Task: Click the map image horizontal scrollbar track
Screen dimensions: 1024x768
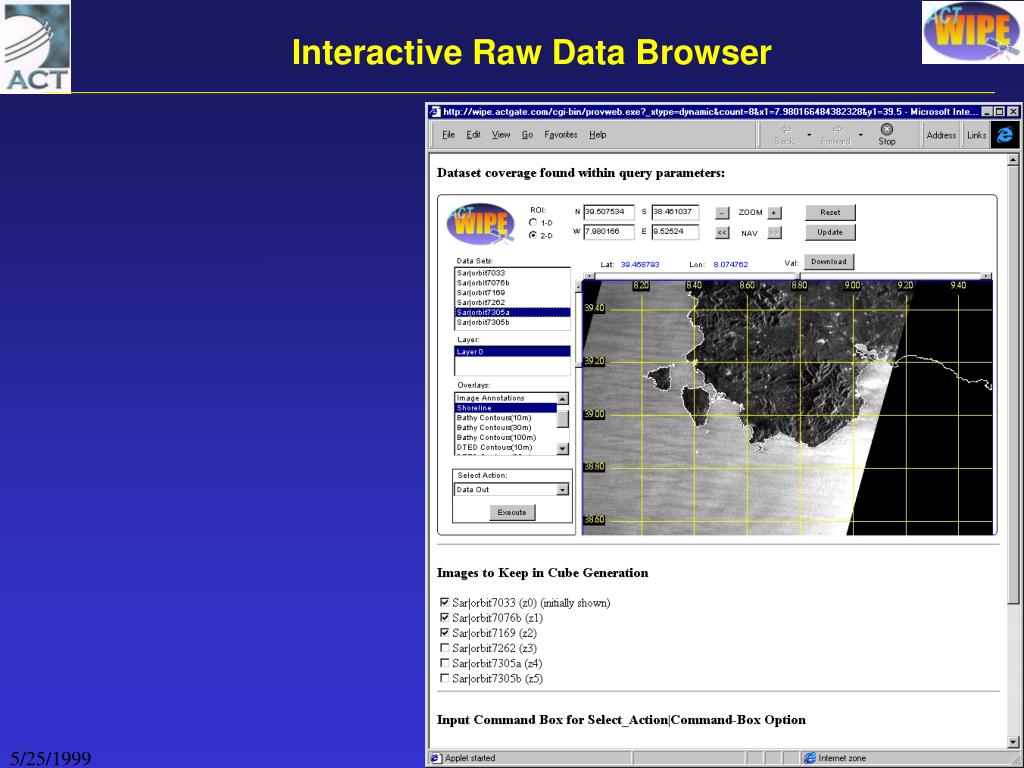Action: pos(788,276)
